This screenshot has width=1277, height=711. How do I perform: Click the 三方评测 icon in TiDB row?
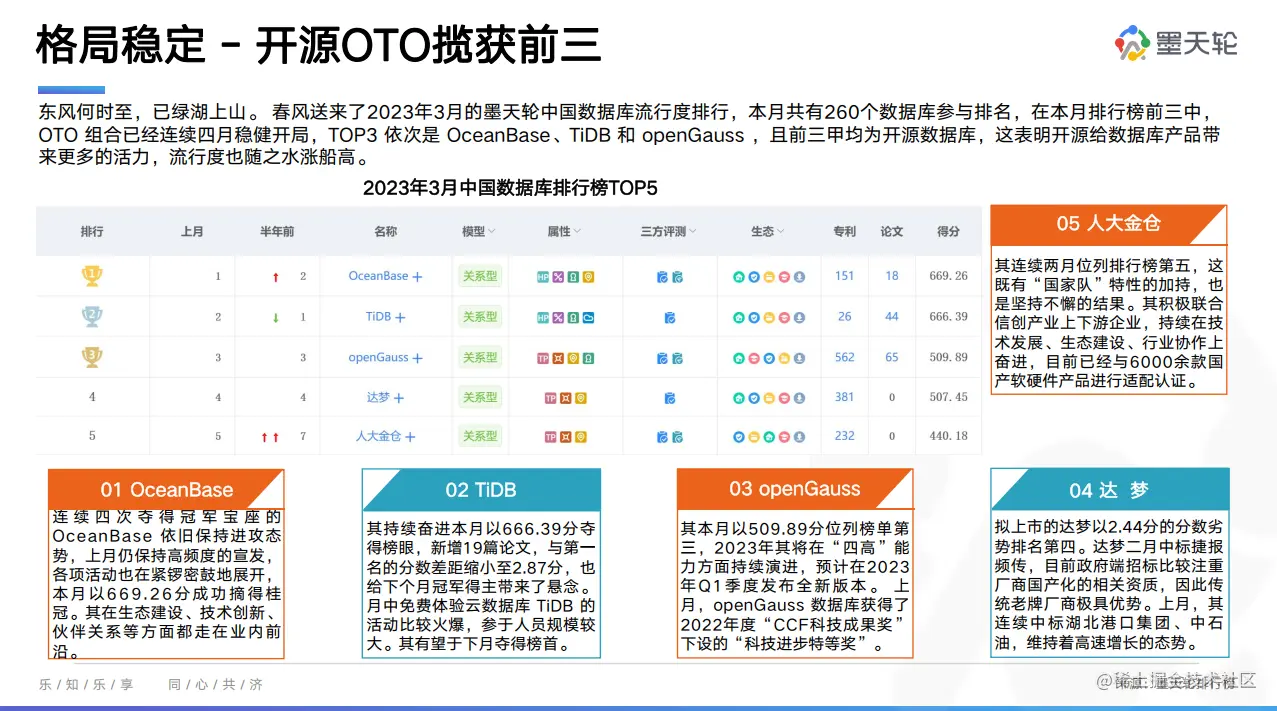(x=670, y=317)
